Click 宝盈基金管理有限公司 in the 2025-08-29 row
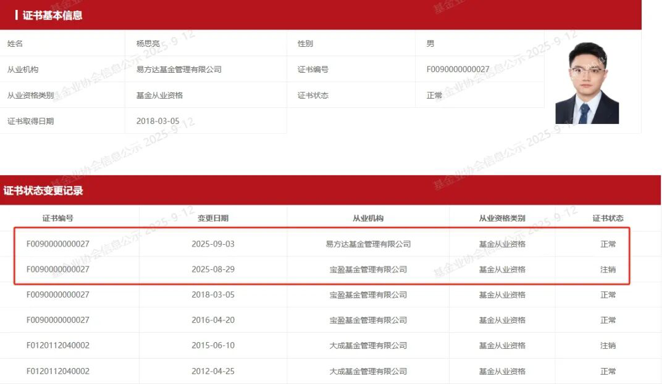This screenshot has width=667, height=384. tap(368, 269)
